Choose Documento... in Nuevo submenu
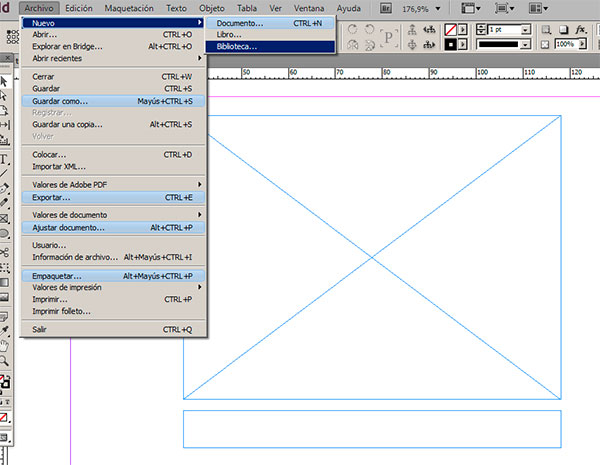600x465 pixels. pos(270,23)
